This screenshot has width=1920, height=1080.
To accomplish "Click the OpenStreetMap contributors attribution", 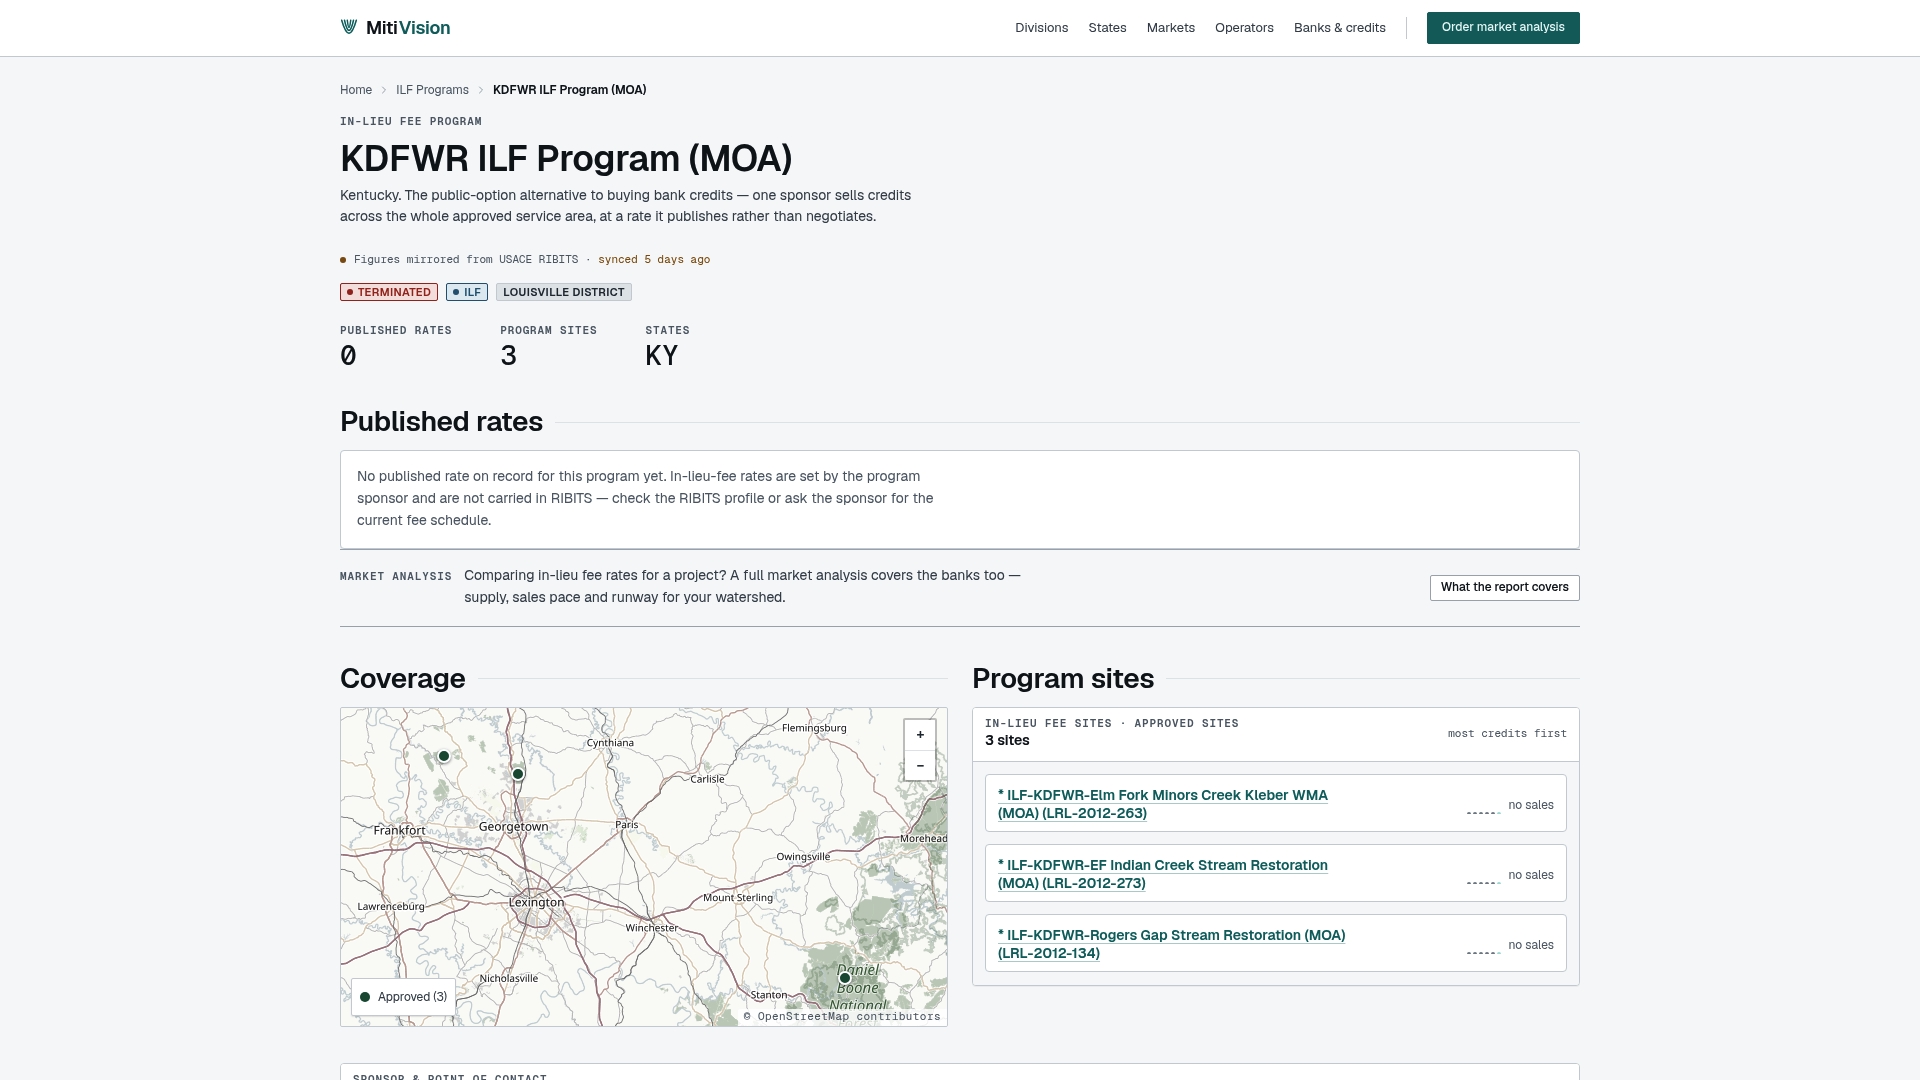I will tap(842, 1017).
